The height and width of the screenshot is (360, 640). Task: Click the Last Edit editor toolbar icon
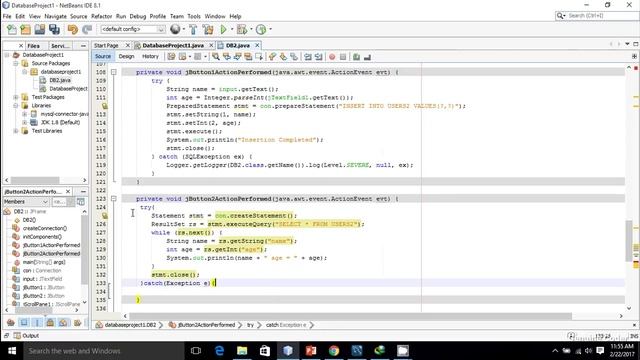point(171,57)
